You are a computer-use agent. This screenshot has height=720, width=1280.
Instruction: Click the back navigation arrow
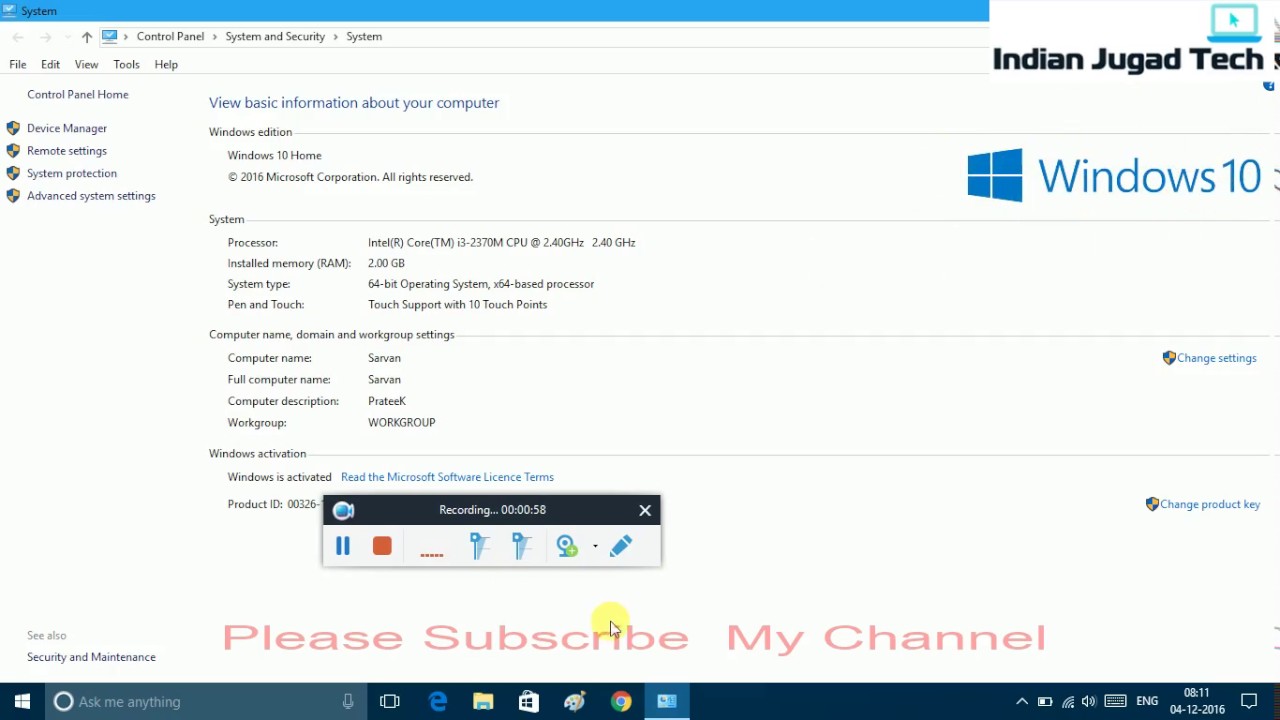pos(18,37)
